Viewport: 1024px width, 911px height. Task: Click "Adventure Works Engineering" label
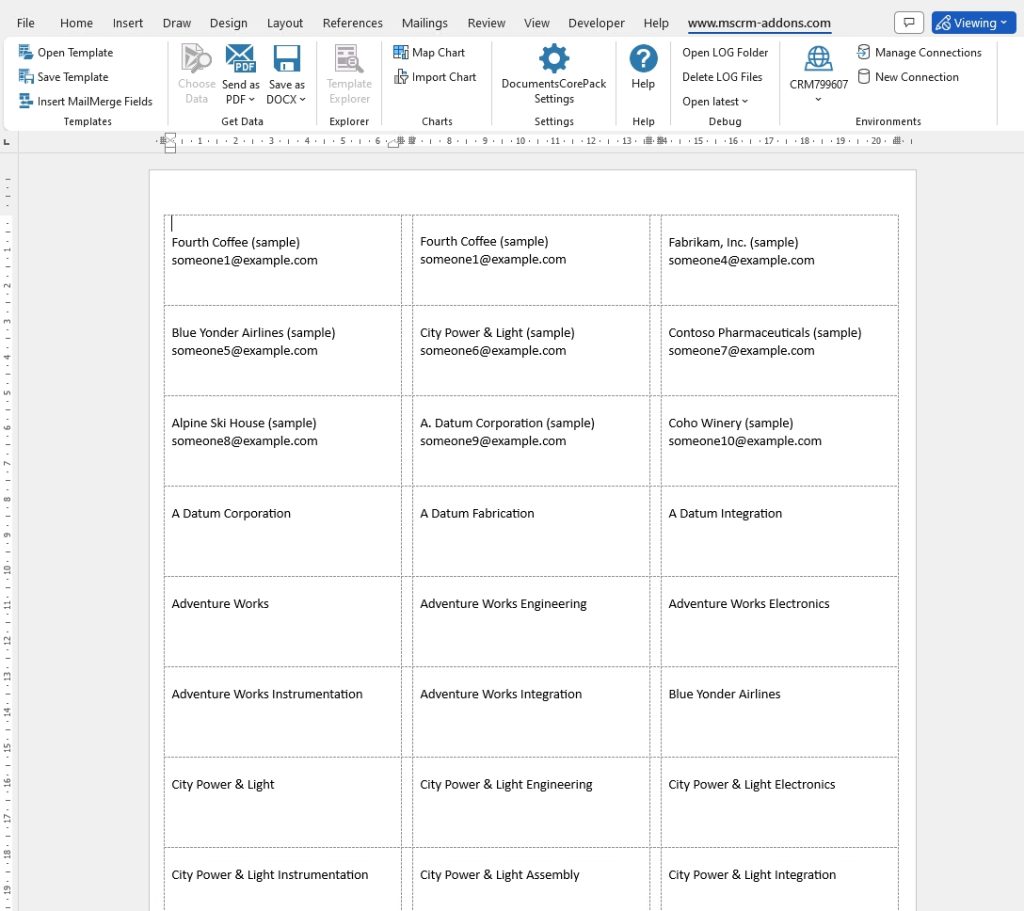pos(503,603)
